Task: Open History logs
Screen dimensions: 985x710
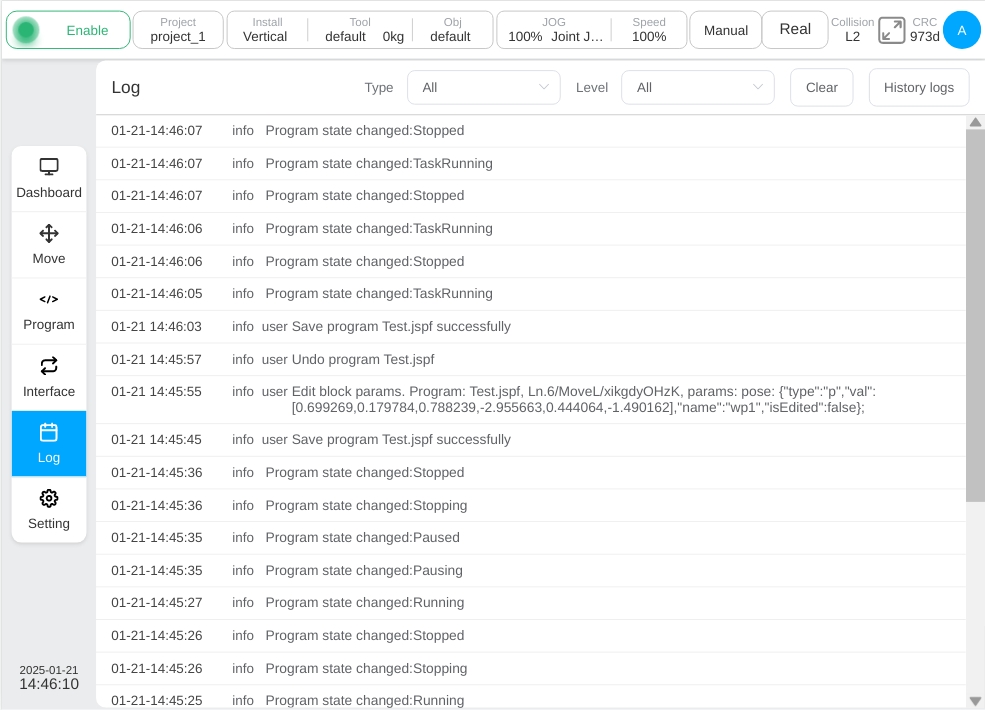Action: click(918, 87)
